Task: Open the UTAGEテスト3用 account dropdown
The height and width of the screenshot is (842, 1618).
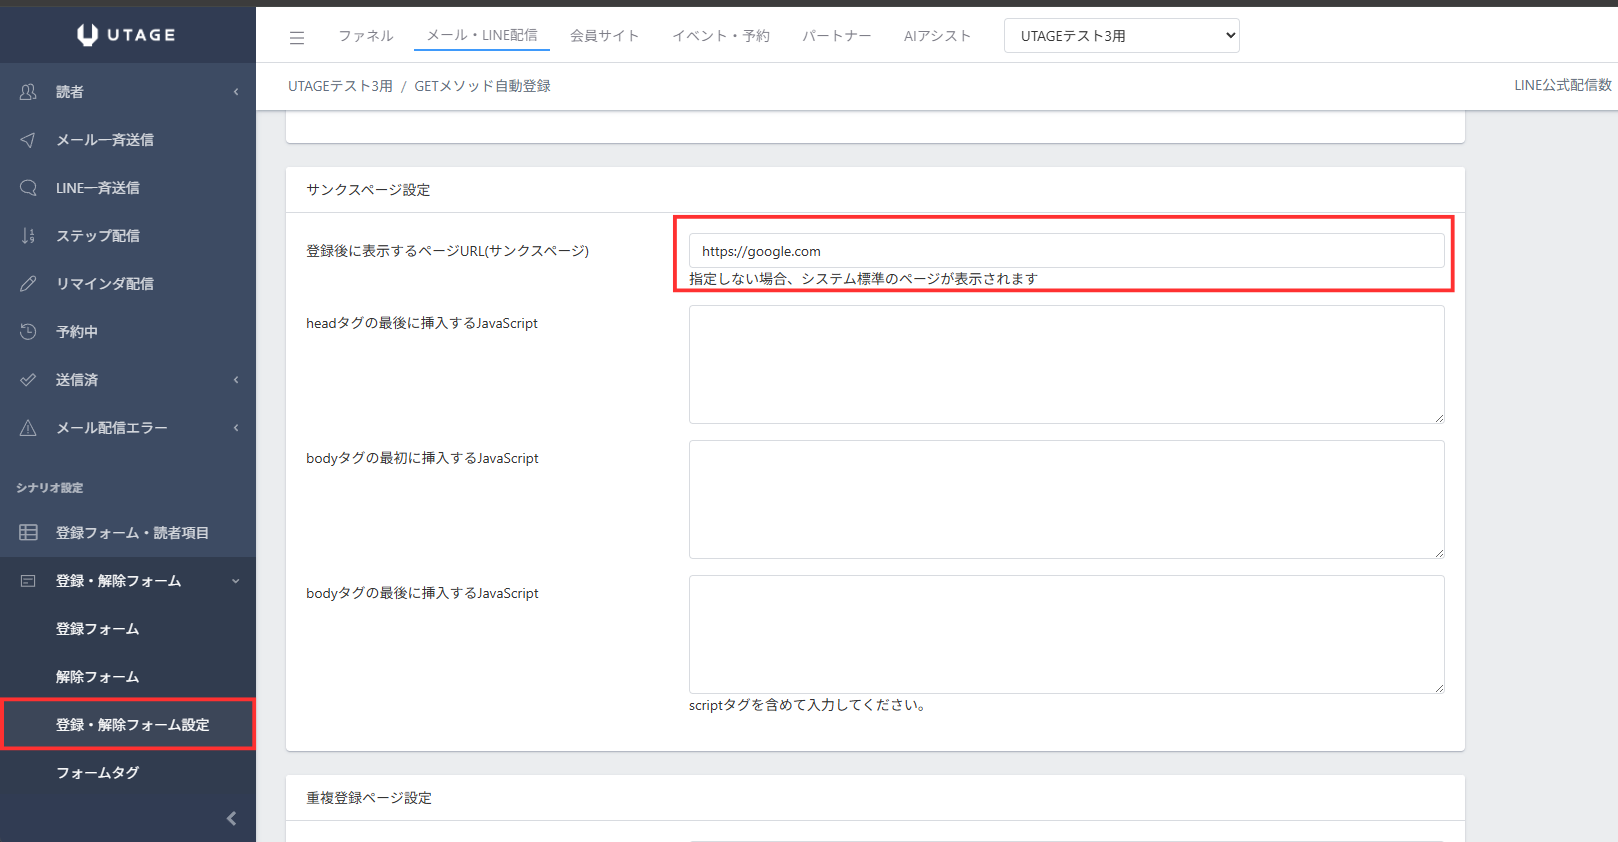Action: [1121, 36]
